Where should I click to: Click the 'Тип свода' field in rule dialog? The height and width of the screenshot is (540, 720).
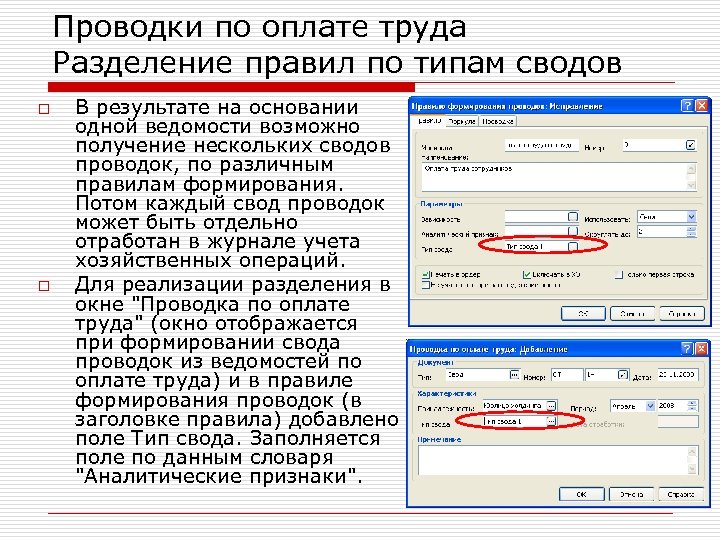point(536,247)
